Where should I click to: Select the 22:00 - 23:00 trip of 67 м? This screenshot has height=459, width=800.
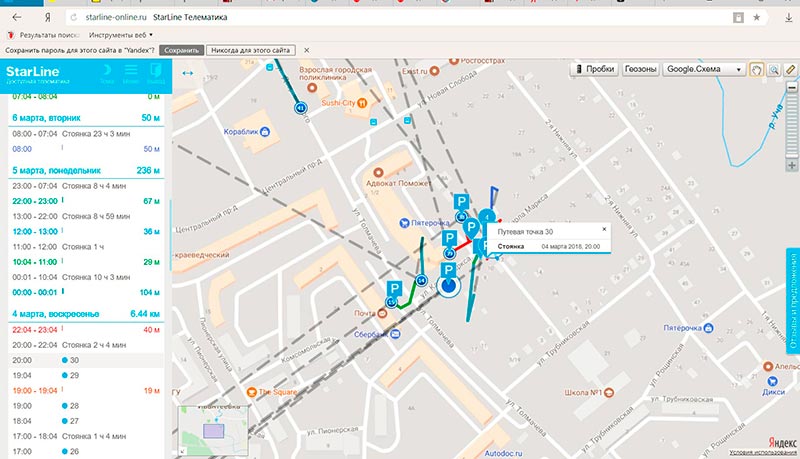[86, 201]
